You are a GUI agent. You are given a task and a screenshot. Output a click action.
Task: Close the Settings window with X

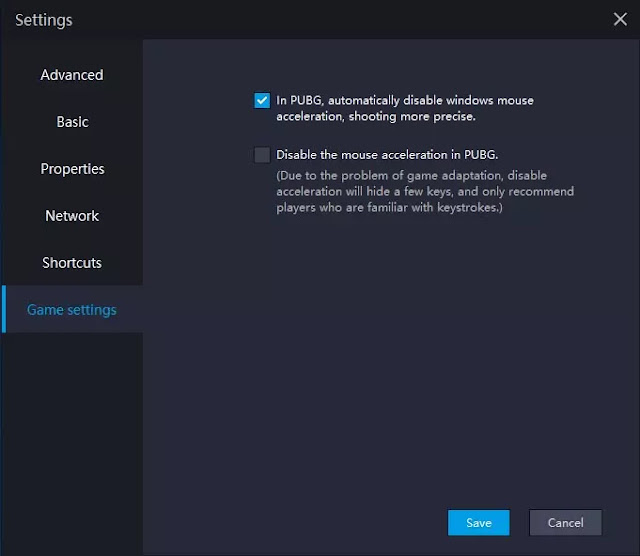[620, 19]
